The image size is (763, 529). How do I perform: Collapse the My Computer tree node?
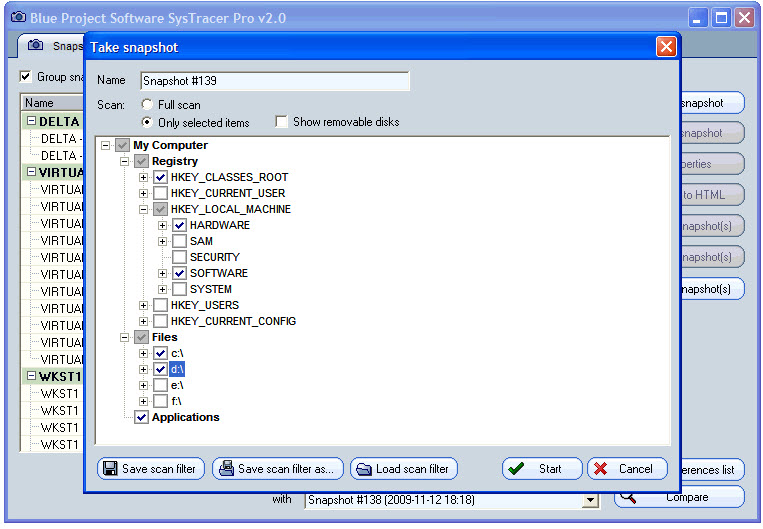coord(105,145)
